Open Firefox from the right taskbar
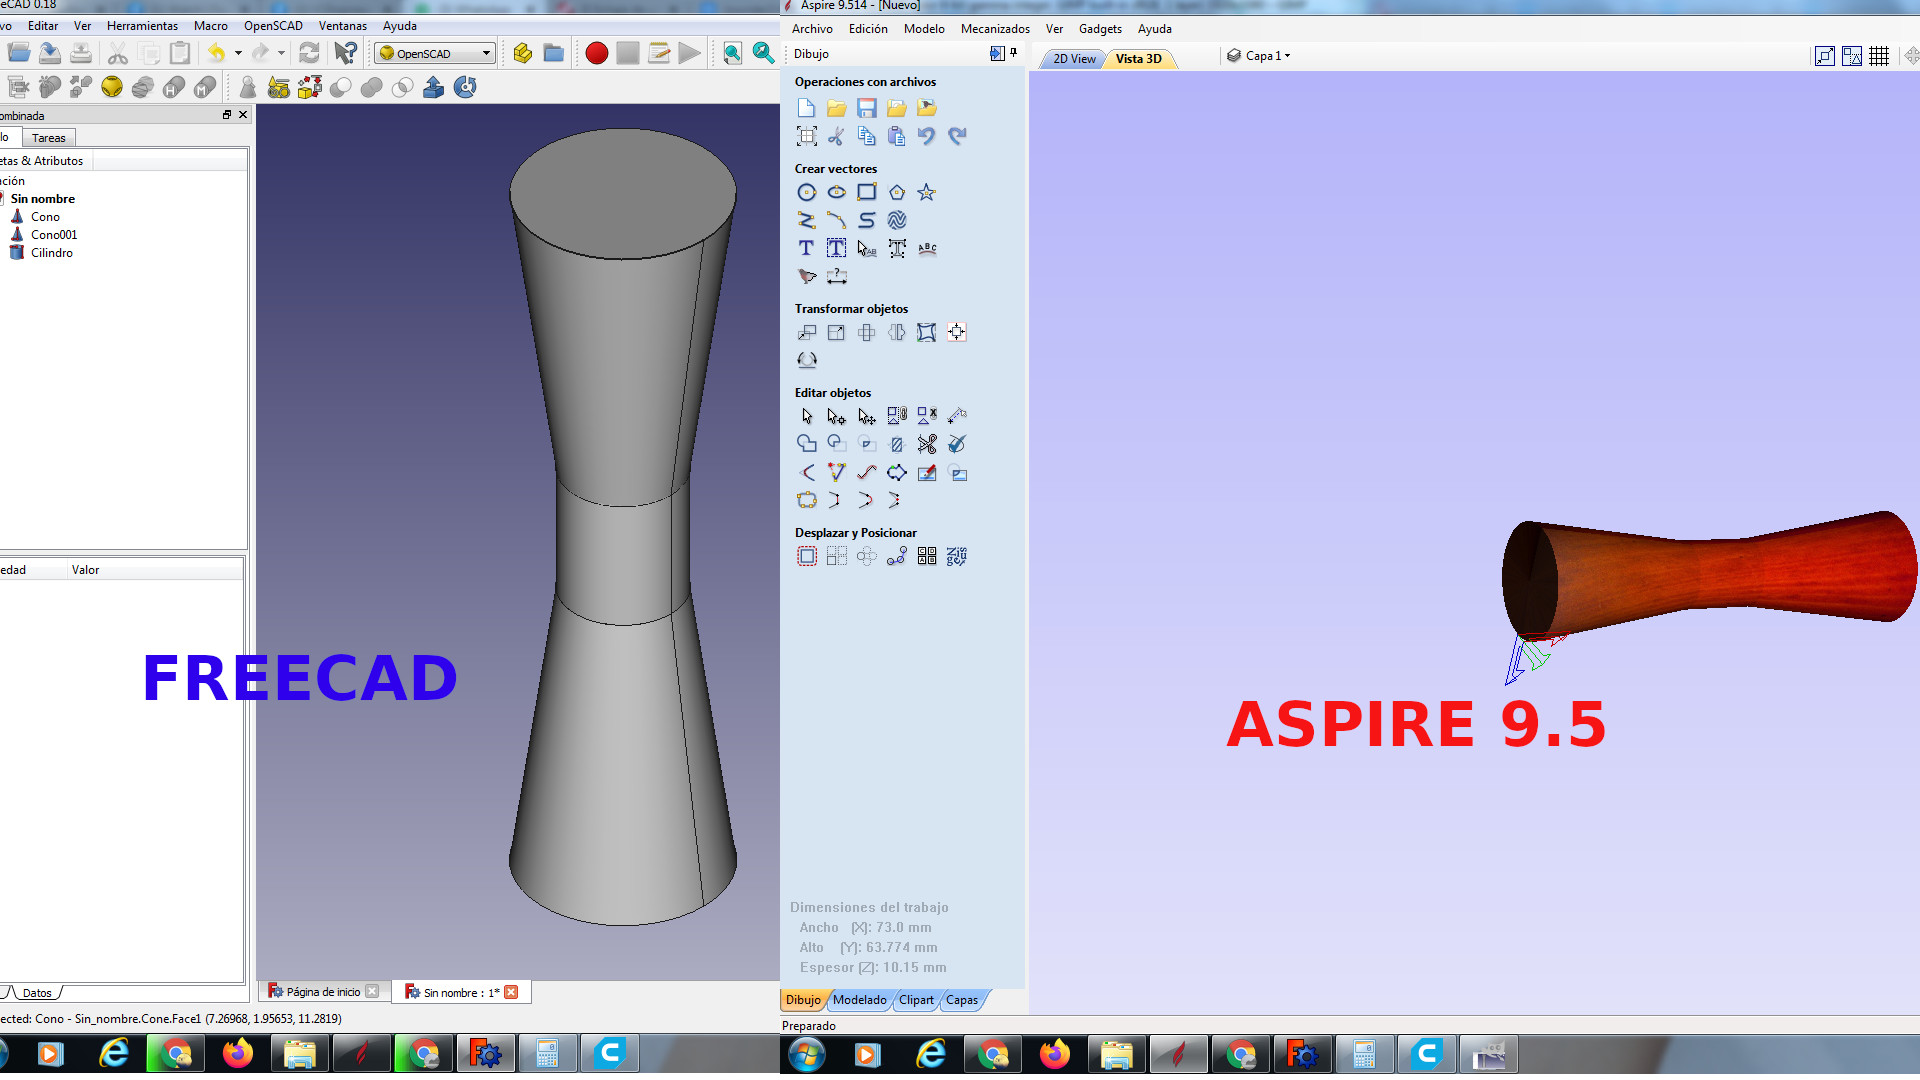Image resolution: width=1920 pixels, height=1080 pixels. coord(1054,1054)
